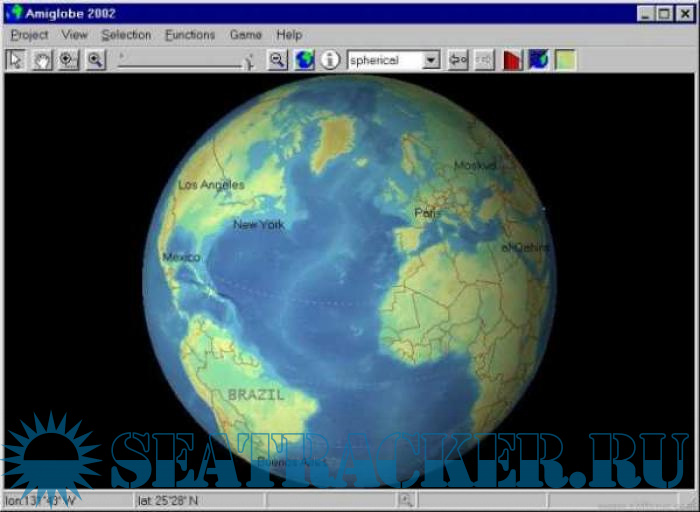
Task: Click the zoom-in magnifier tool
Action: (x=68, y=60)
